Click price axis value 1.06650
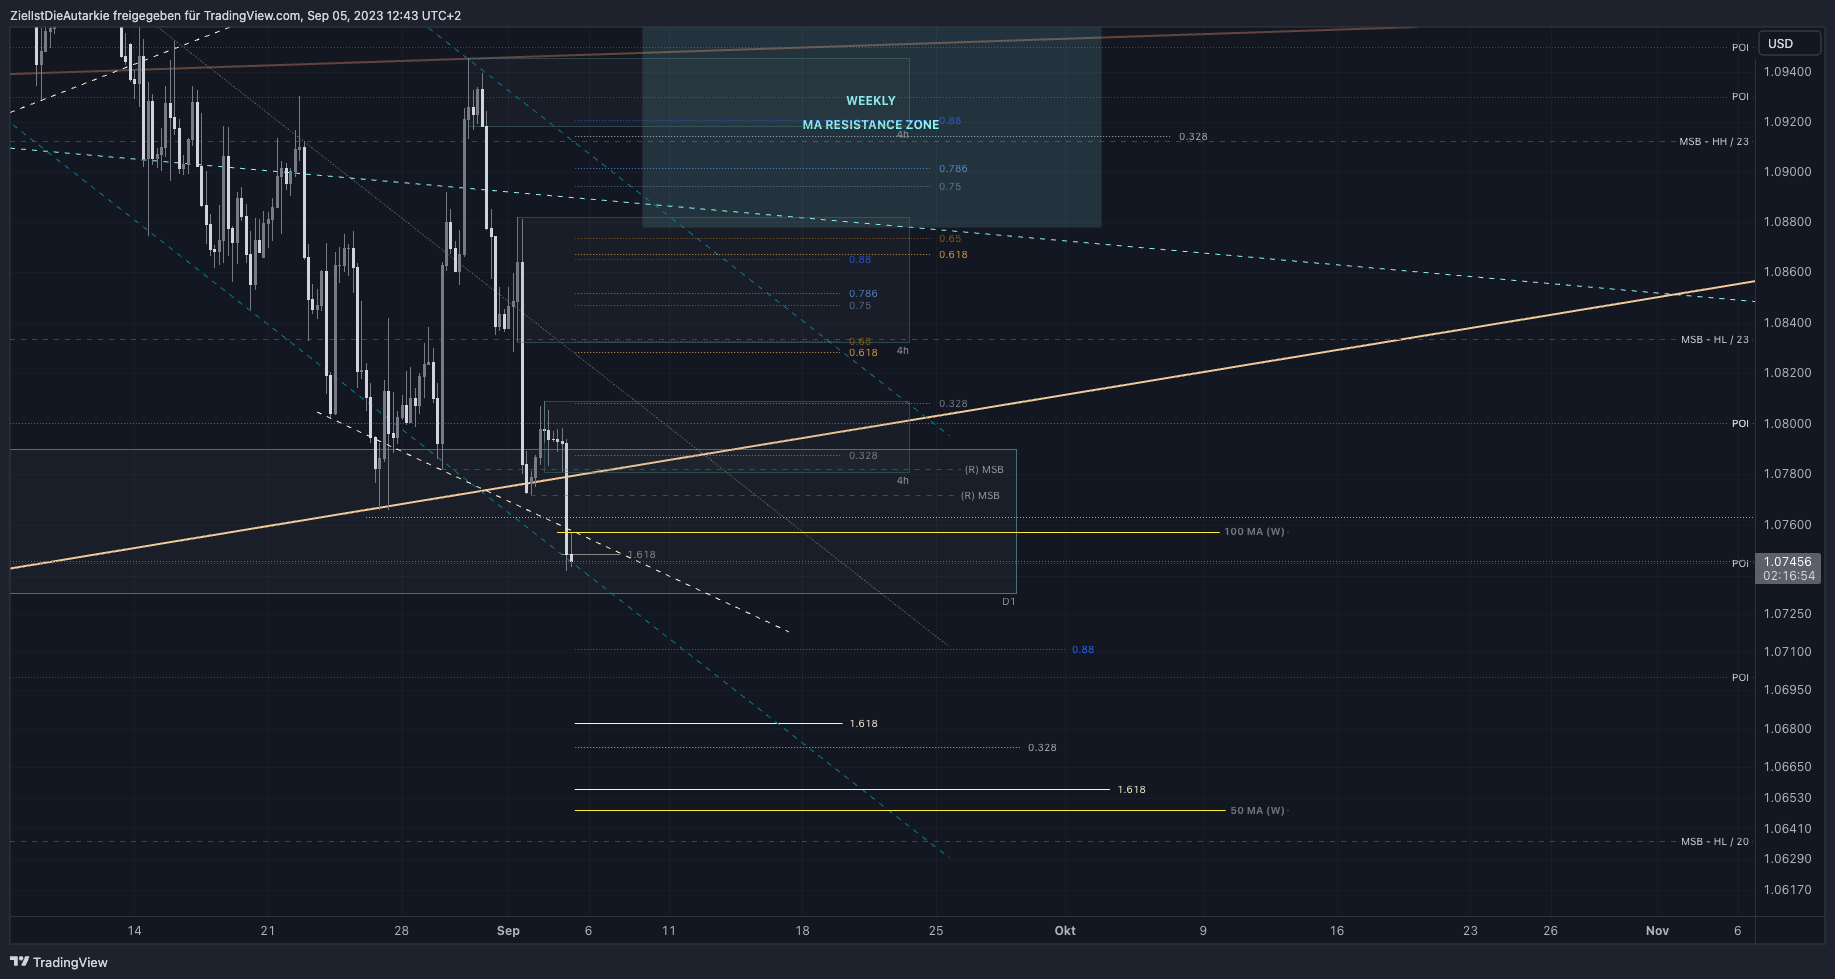The width and height of the screenshot is (1835, 979). [1788, 767]
